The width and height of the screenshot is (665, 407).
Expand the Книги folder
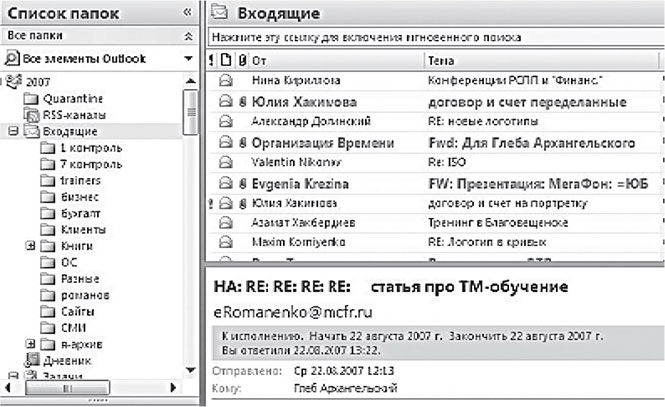click(31, 245)
